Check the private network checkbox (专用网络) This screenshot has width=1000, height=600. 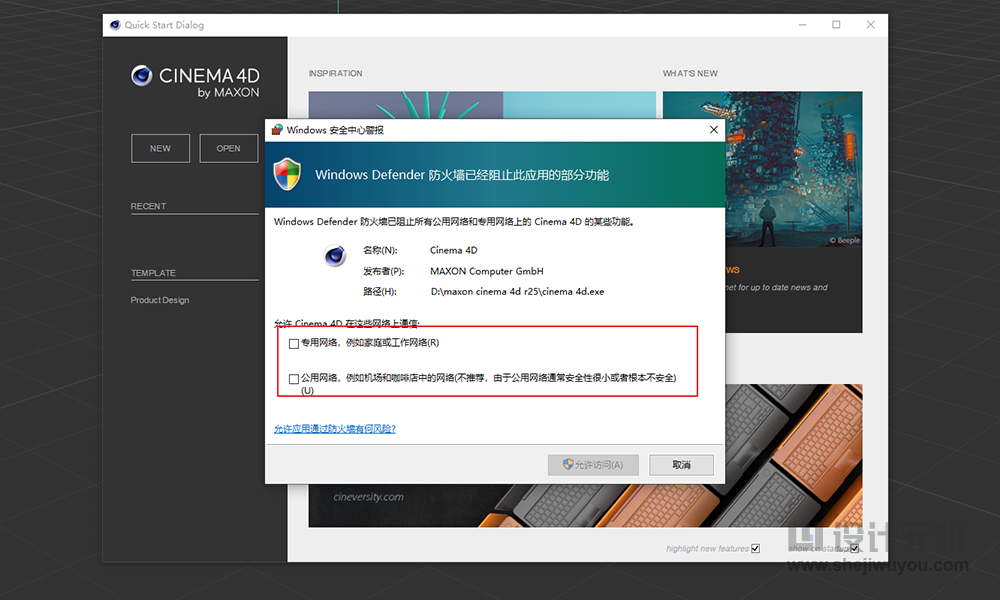coord(293,344)
